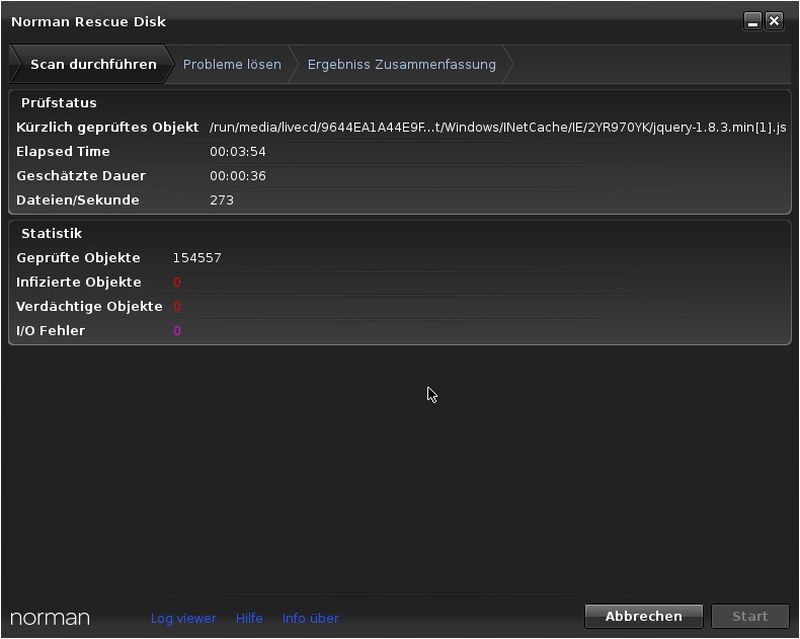Open the Log viewer link
The height and width of the screenshot is (639, 800).
[184, 619]
